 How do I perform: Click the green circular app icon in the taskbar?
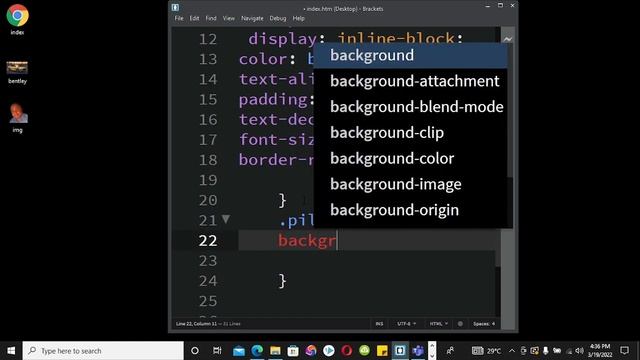click(x=364, y=350)
